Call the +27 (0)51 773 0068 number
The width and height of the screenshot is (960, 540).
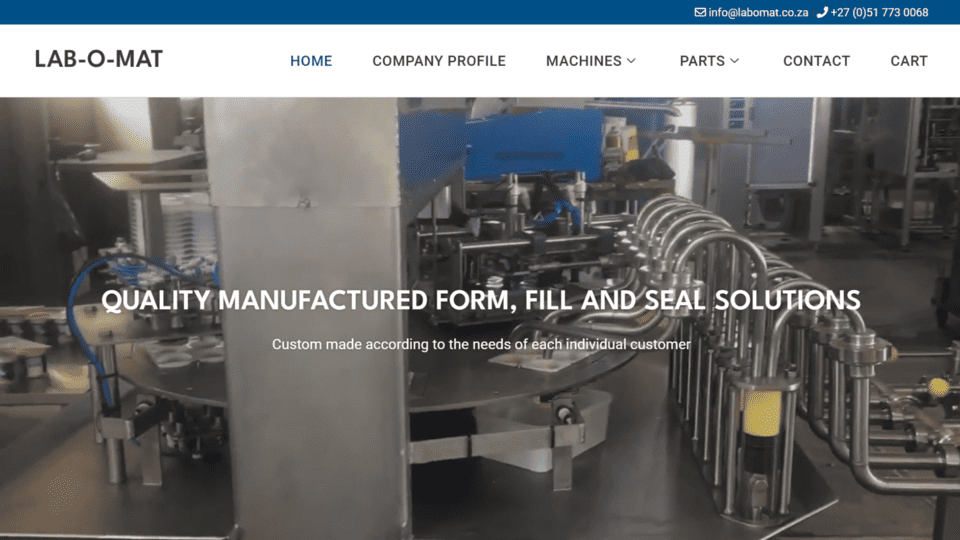[879, 12]
